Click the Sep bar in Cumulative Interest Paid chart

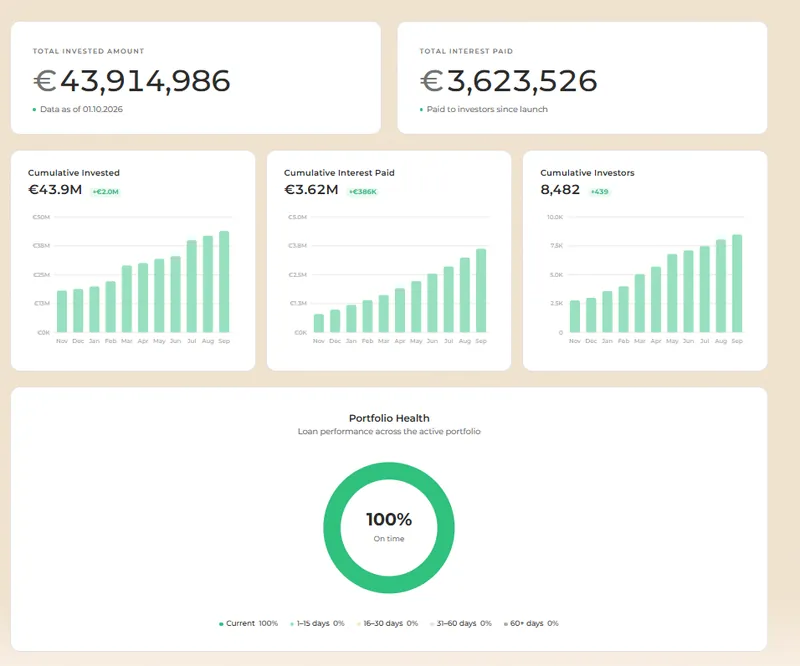(x=481, y=290)
